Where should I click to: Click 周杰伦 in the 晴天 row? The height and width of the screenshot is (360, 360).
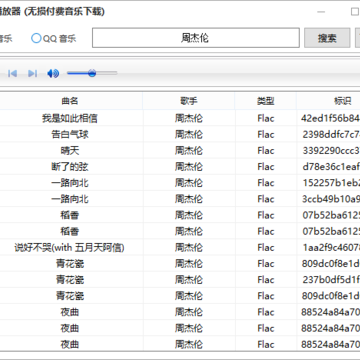click(189, 150)
